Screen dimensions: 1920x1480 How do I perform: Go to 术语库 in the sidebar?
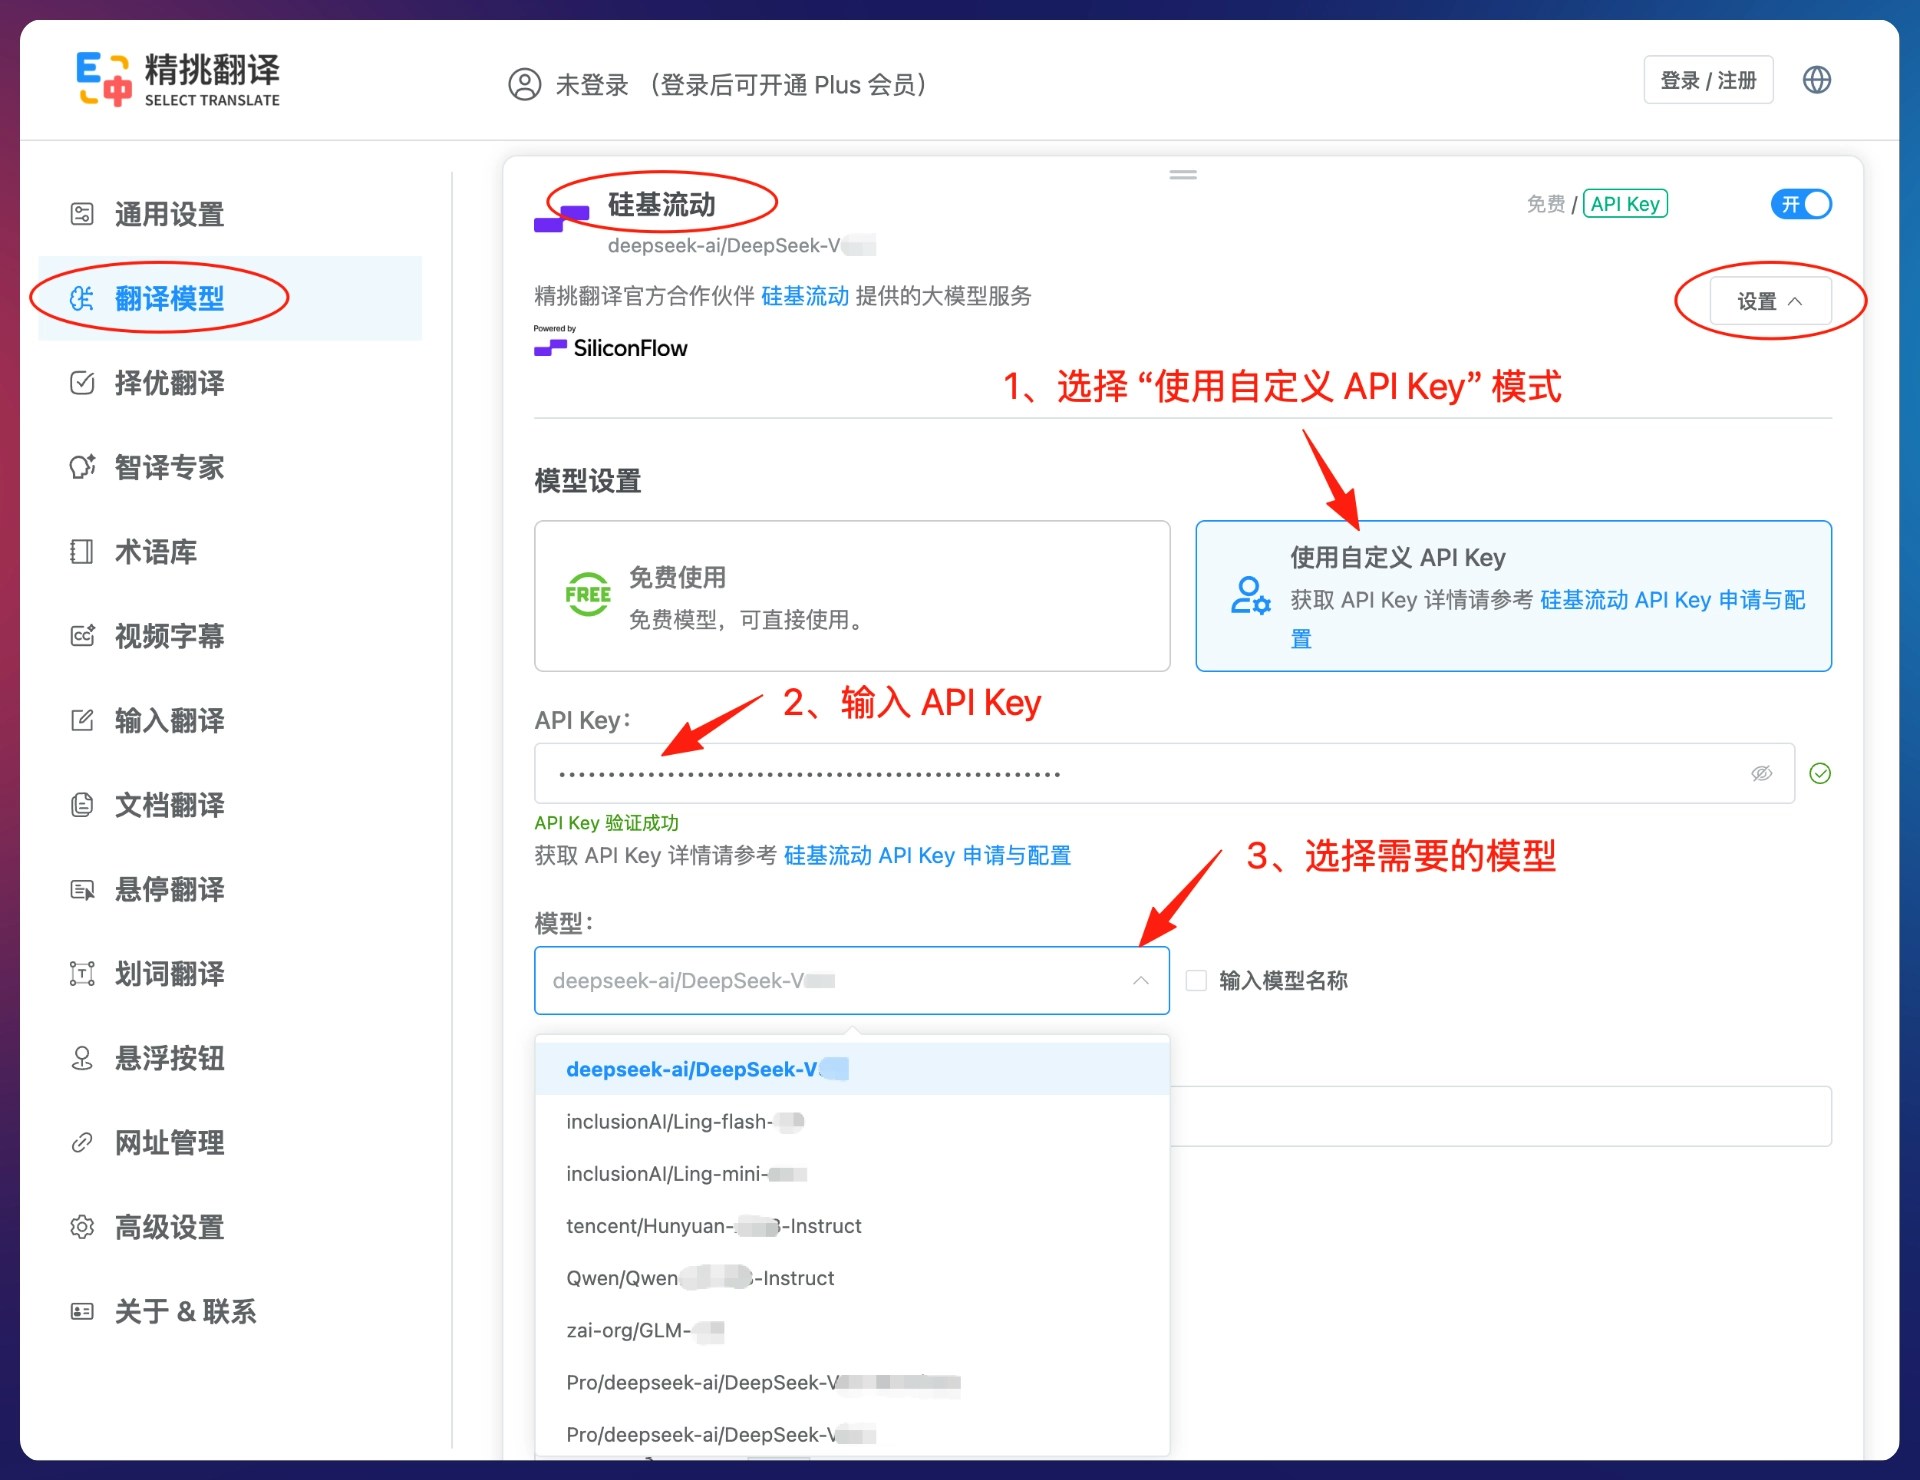(155, 552)
